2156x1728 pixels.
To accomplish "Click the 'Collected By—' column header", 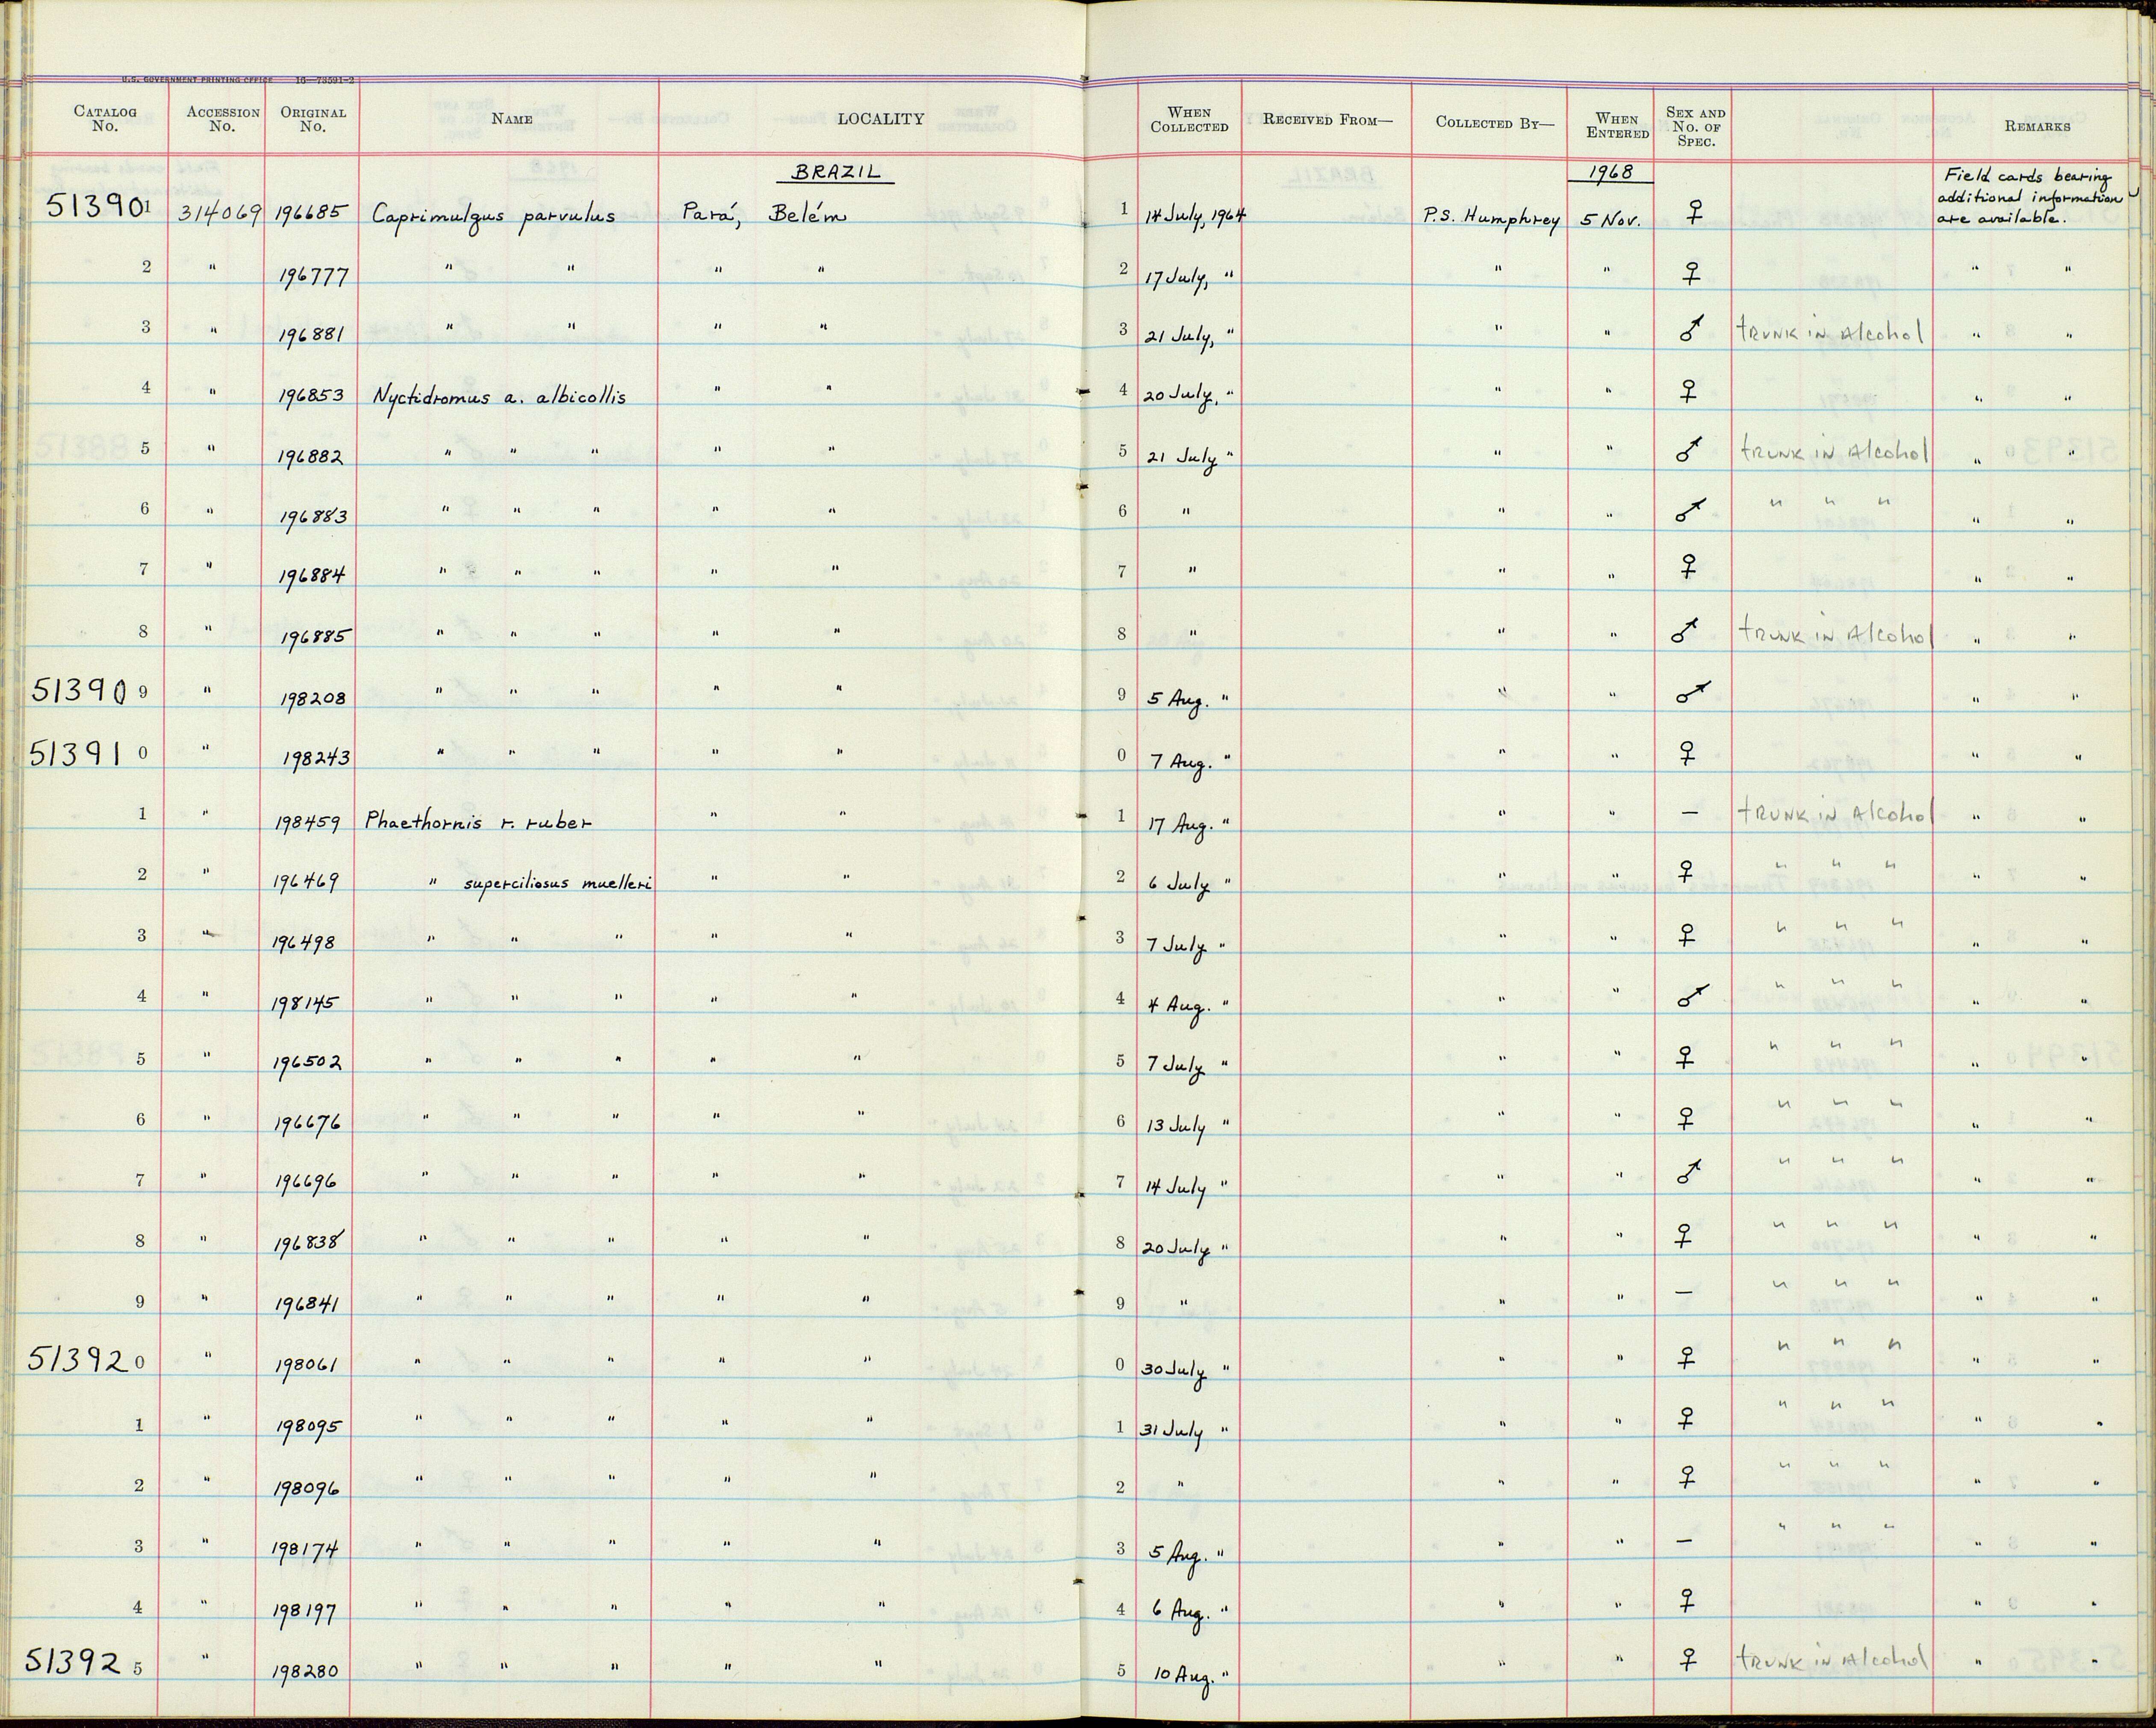I will tap(1495, 122).
